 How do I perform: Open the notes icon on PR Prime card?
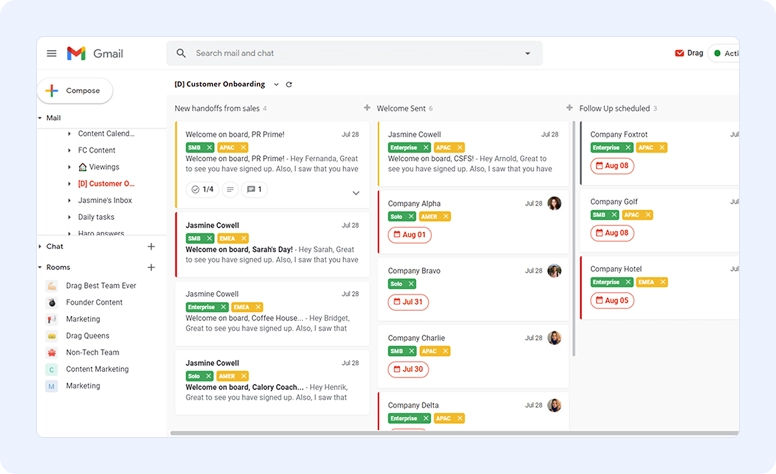(230, 189)
